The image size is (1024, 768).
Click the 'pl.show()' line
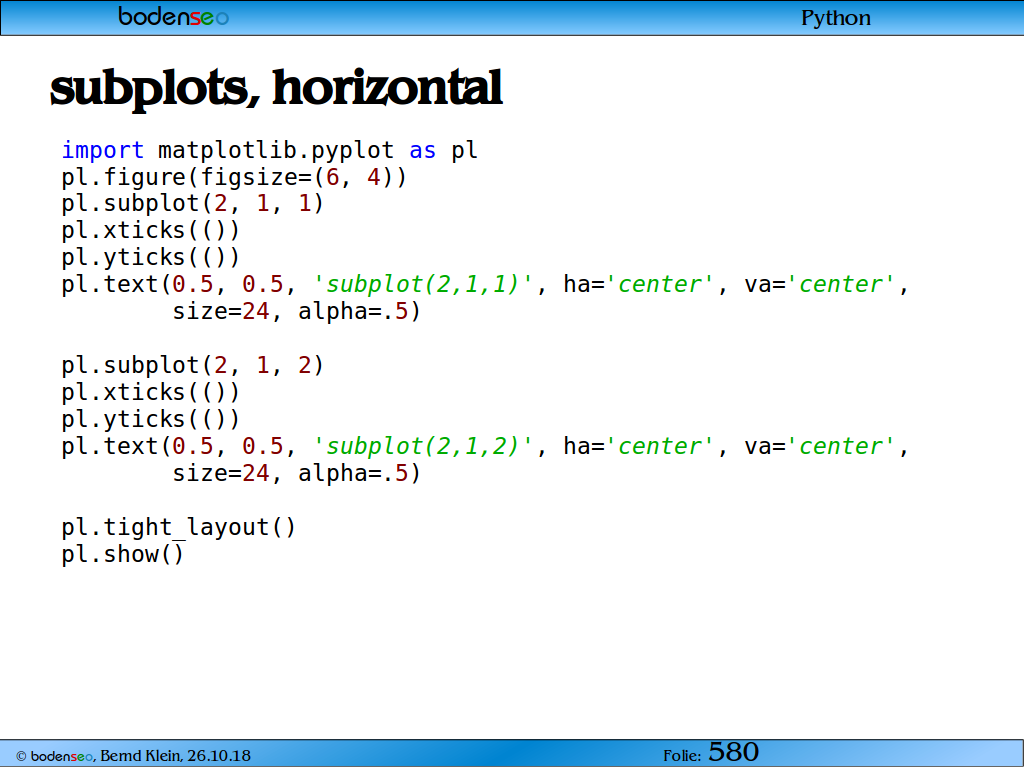coord(123,554)
